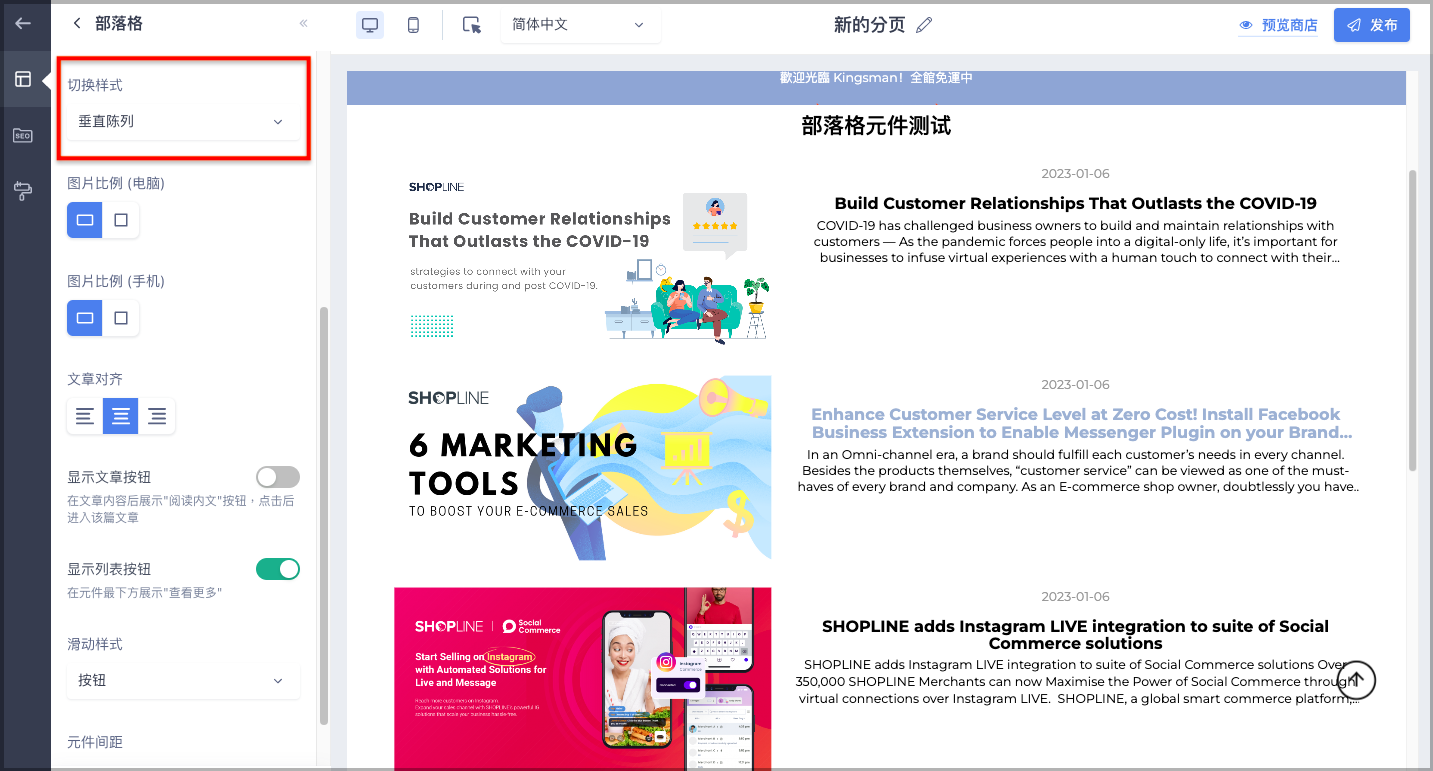Click the 发布 publish button
This screenshot has width=1433, height=771.
point(1372,25)
